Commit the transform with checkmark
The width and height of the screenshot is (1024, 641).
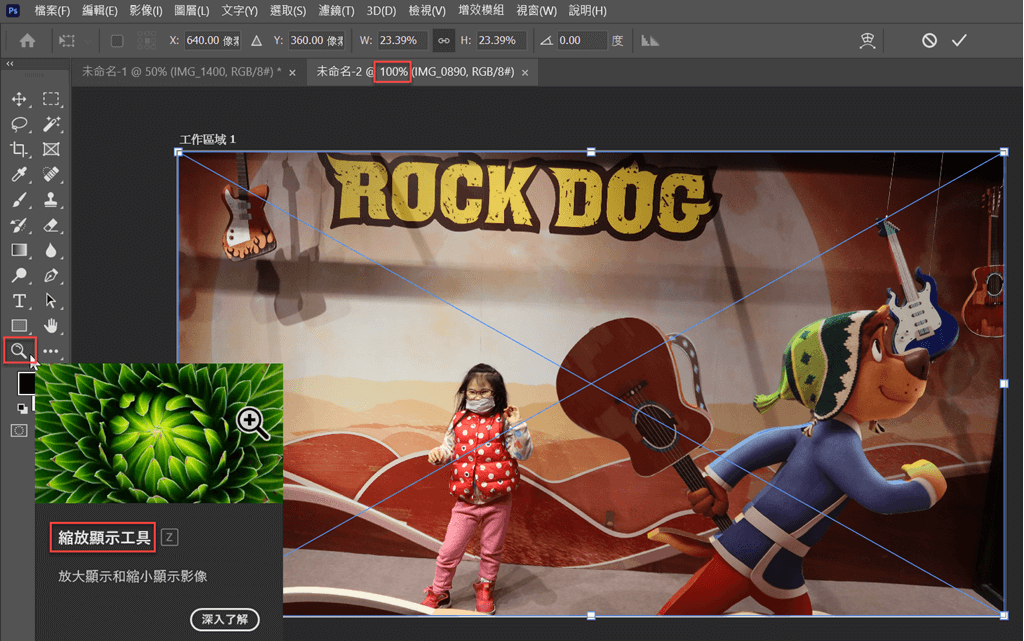pyautogui.click(x=959, y=40)
